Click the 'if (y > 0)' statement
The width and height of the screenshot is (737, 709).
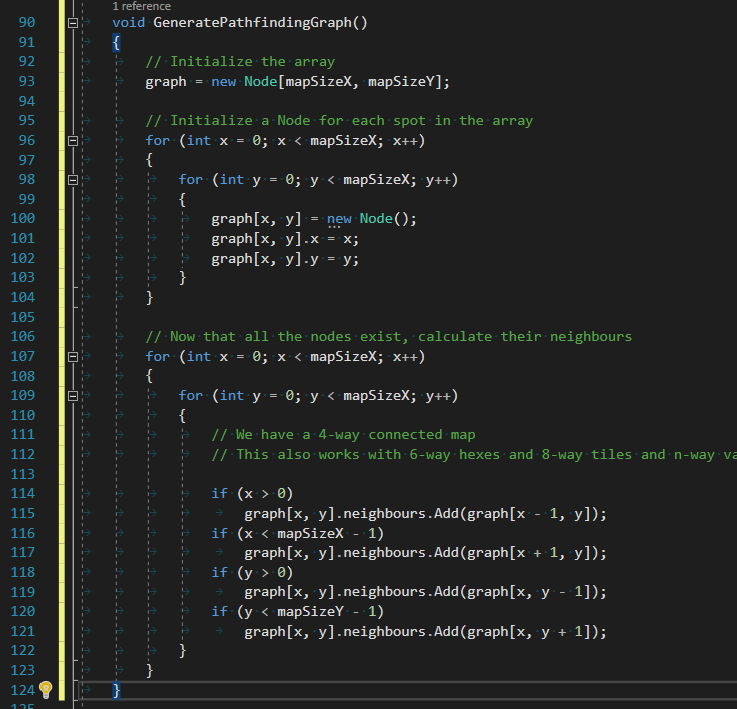tap(252, 572)
